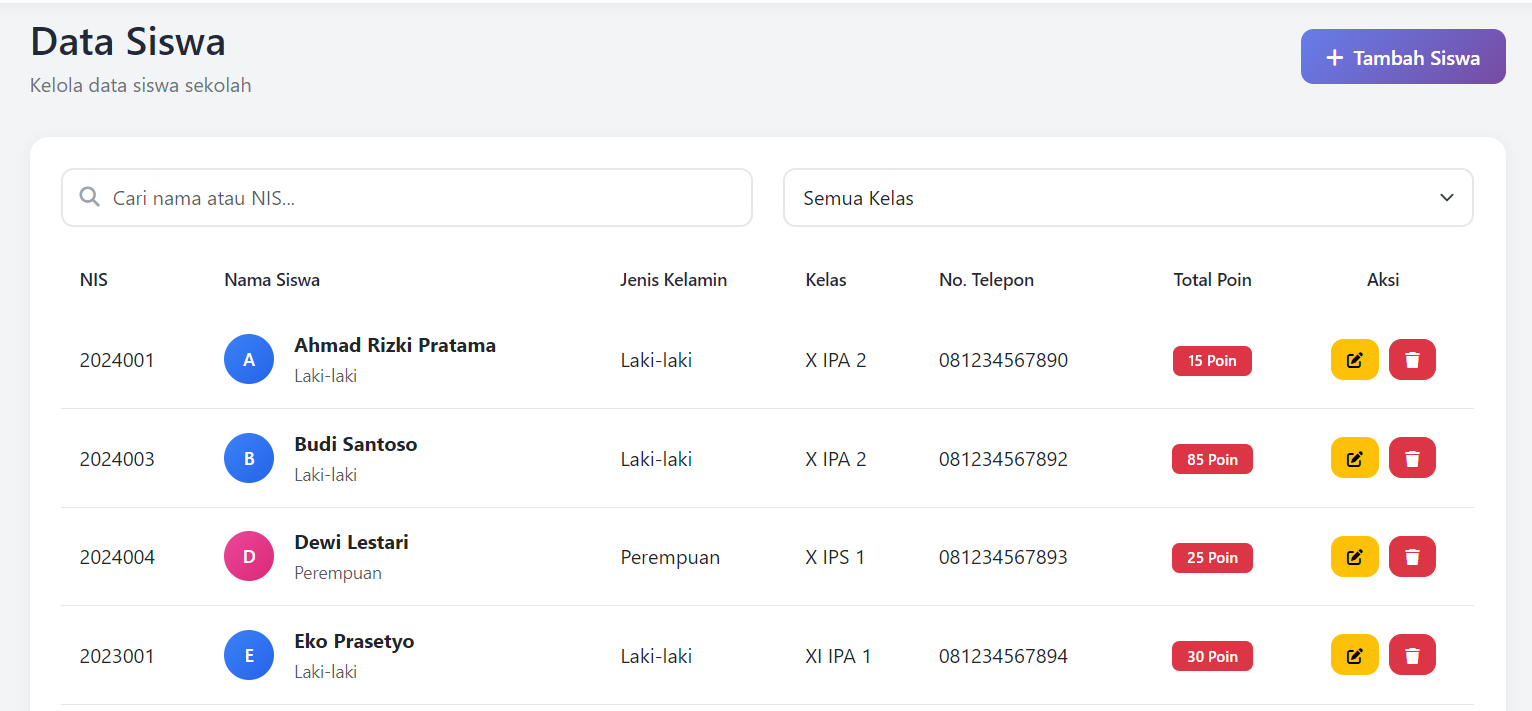The image size is (1532, 711).
Task: Click the 30 Poin badge
Action: pyautogui.click(x=1212, y=657)
